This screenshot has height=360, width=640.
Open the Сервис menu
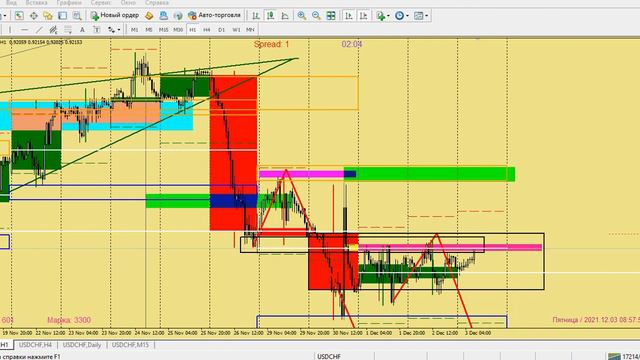pyautogui.click(x=101, y=3)
